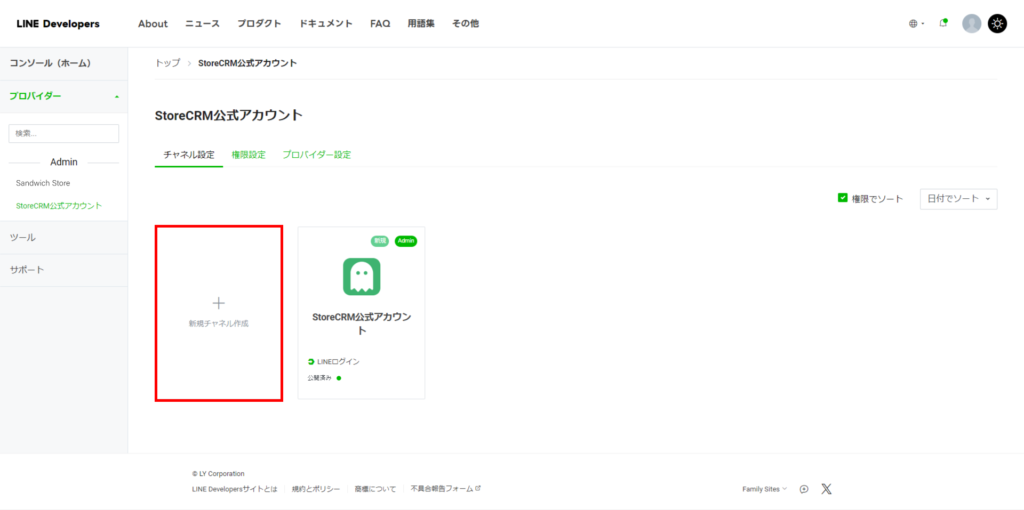This screenshot has height=510, width=1024.
Task: Open the X social icon in footer
Action: point(826,488)
